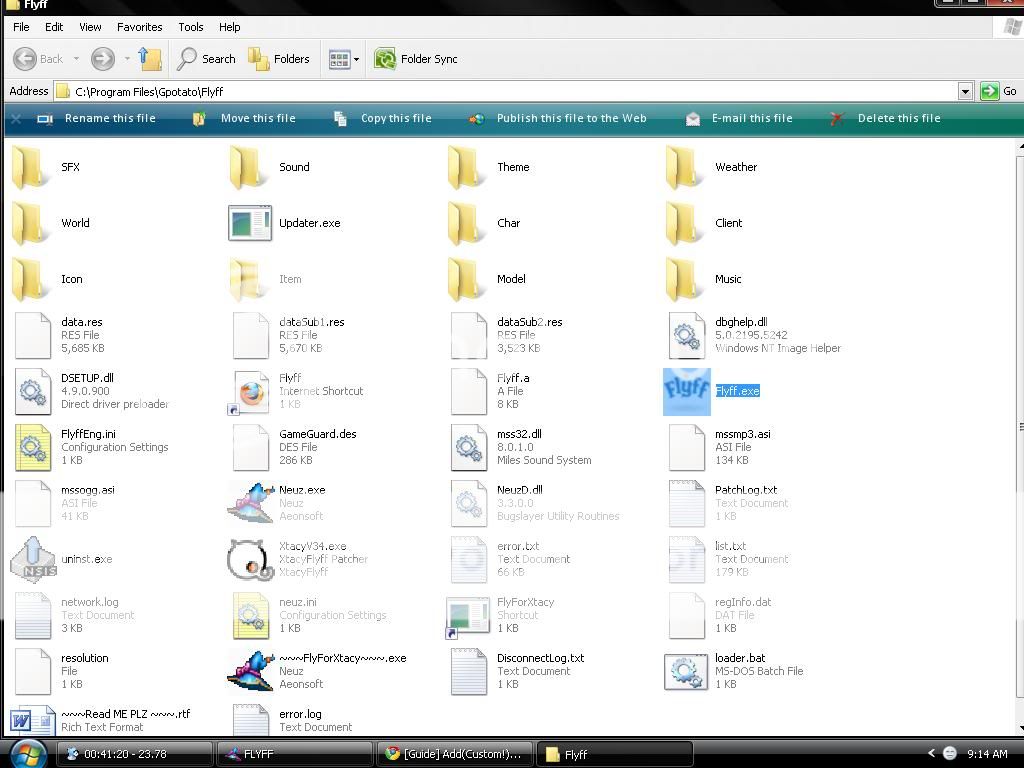Select the Flyff Internet Shortcut icon
The width and height of the screenshot is (1024, 768).
pos(250,391)
